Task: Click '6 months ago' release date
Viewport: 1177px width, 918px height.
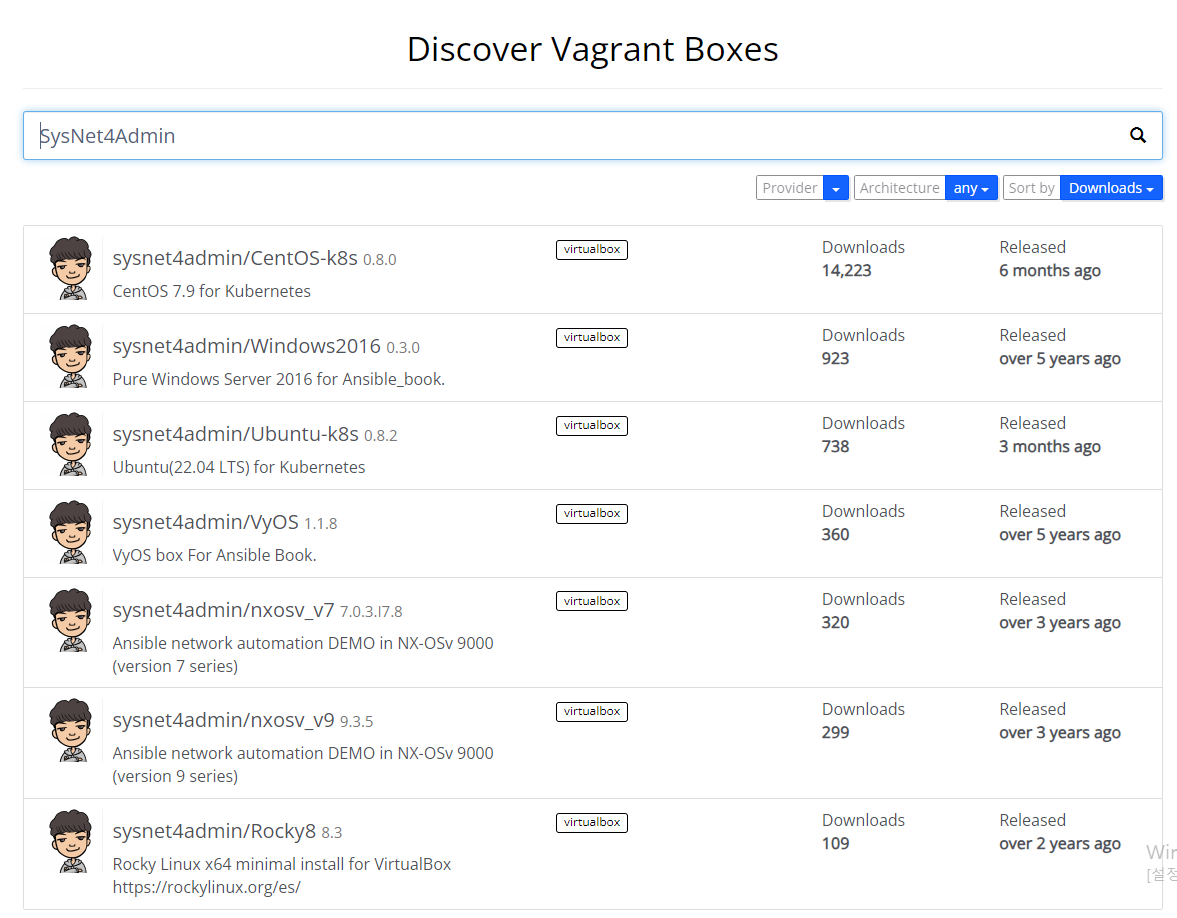Action: click(1049, 271)
